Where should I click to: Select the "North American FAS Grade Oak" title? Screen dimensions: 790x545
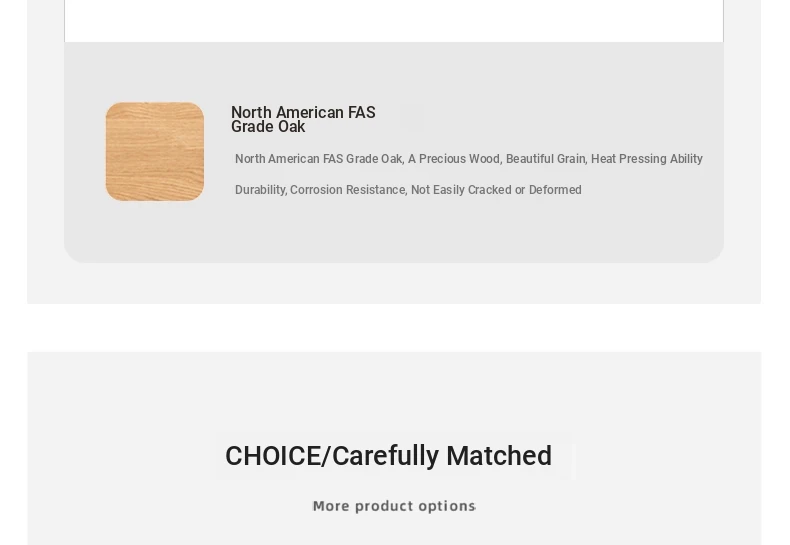[303, 119]
